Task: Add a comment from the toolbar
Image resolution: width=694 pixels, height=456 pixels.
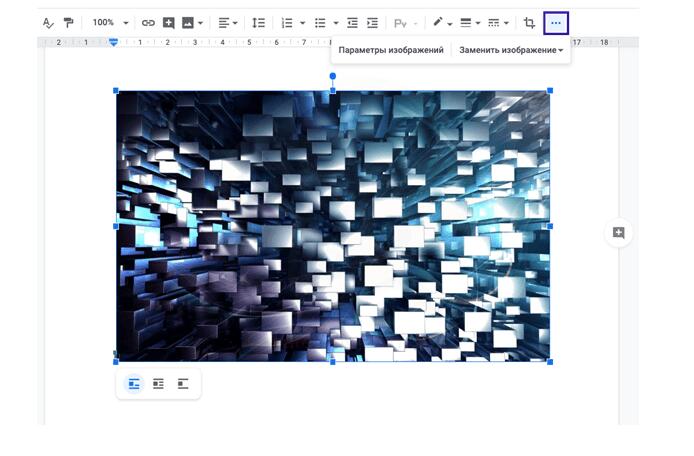Action: click(168, 22)
